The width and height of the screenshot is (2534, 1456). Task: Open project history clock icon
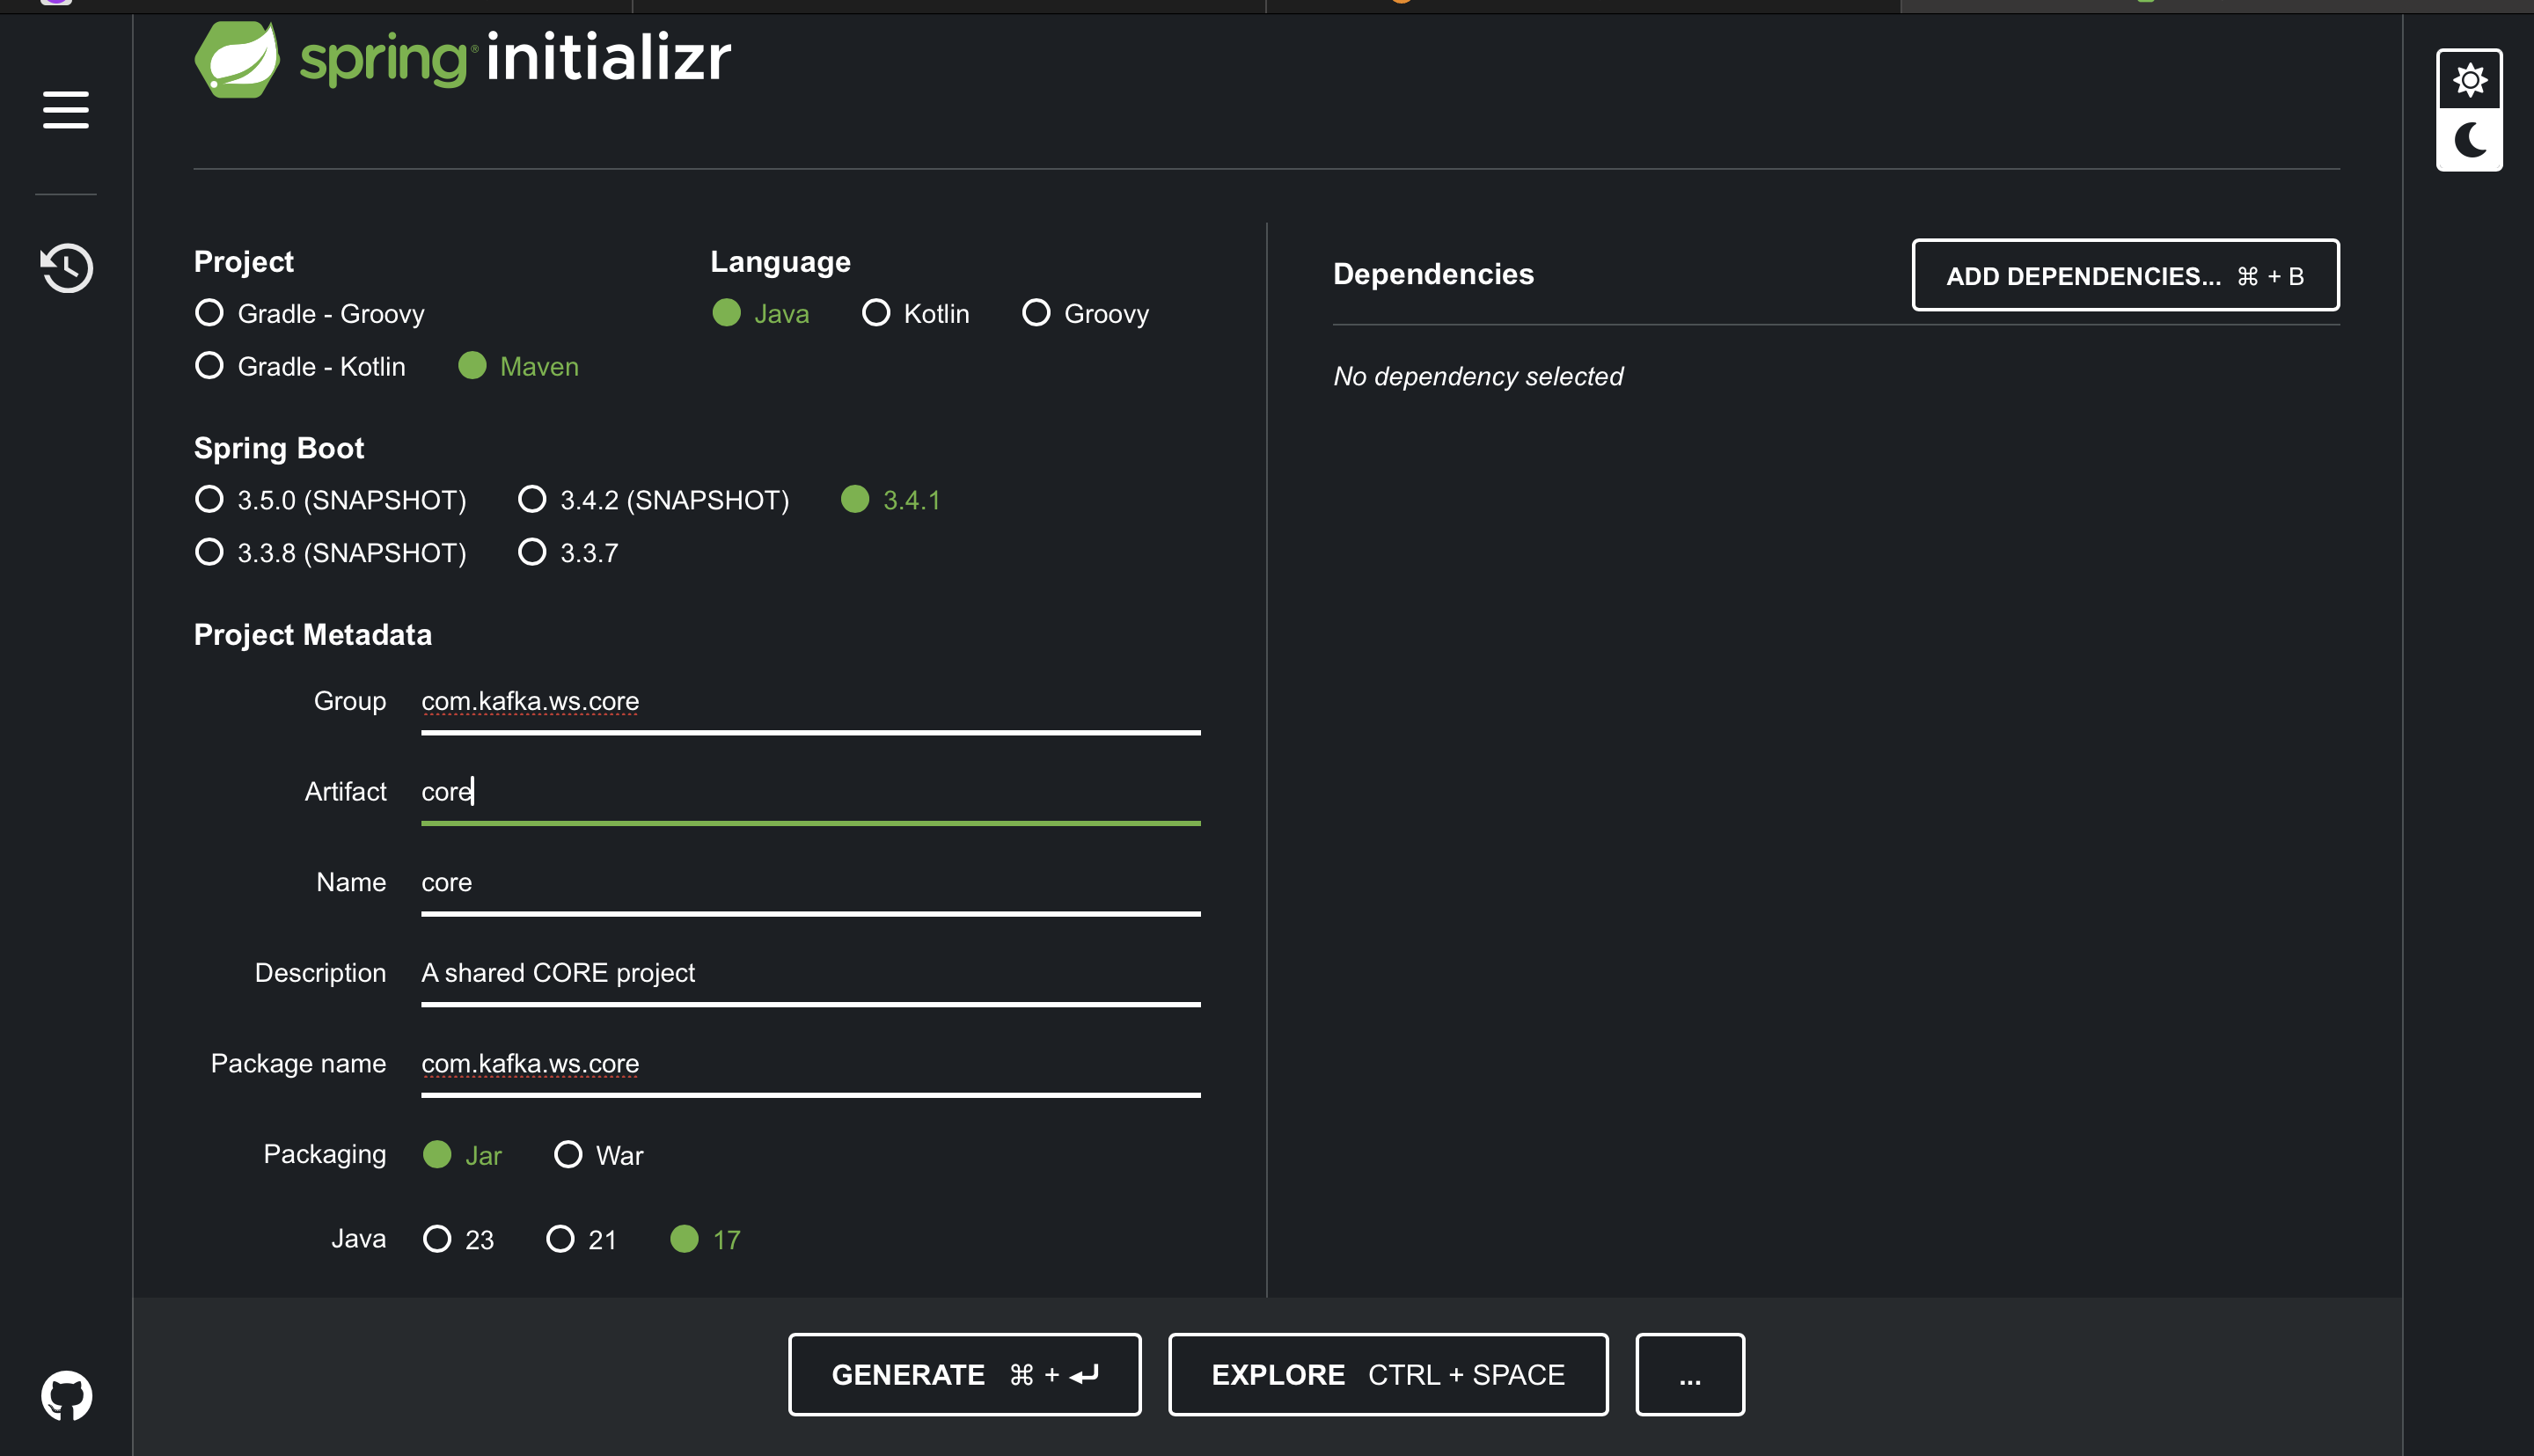(66, 268)
